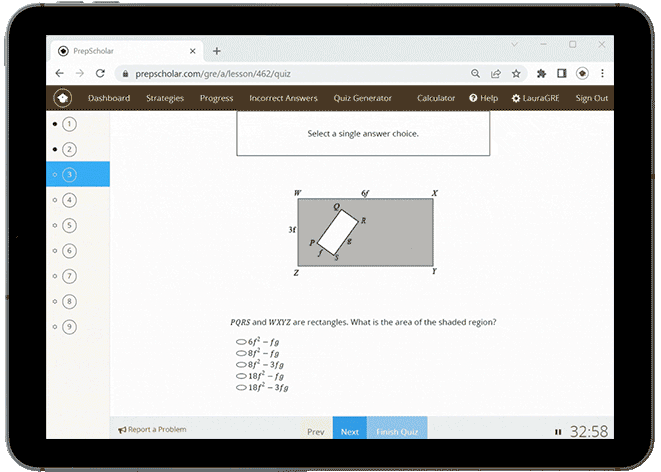Viewport: 661px width, 472px height.
Task: Bookmark this page using the star icon
Action: pos(516,73)
